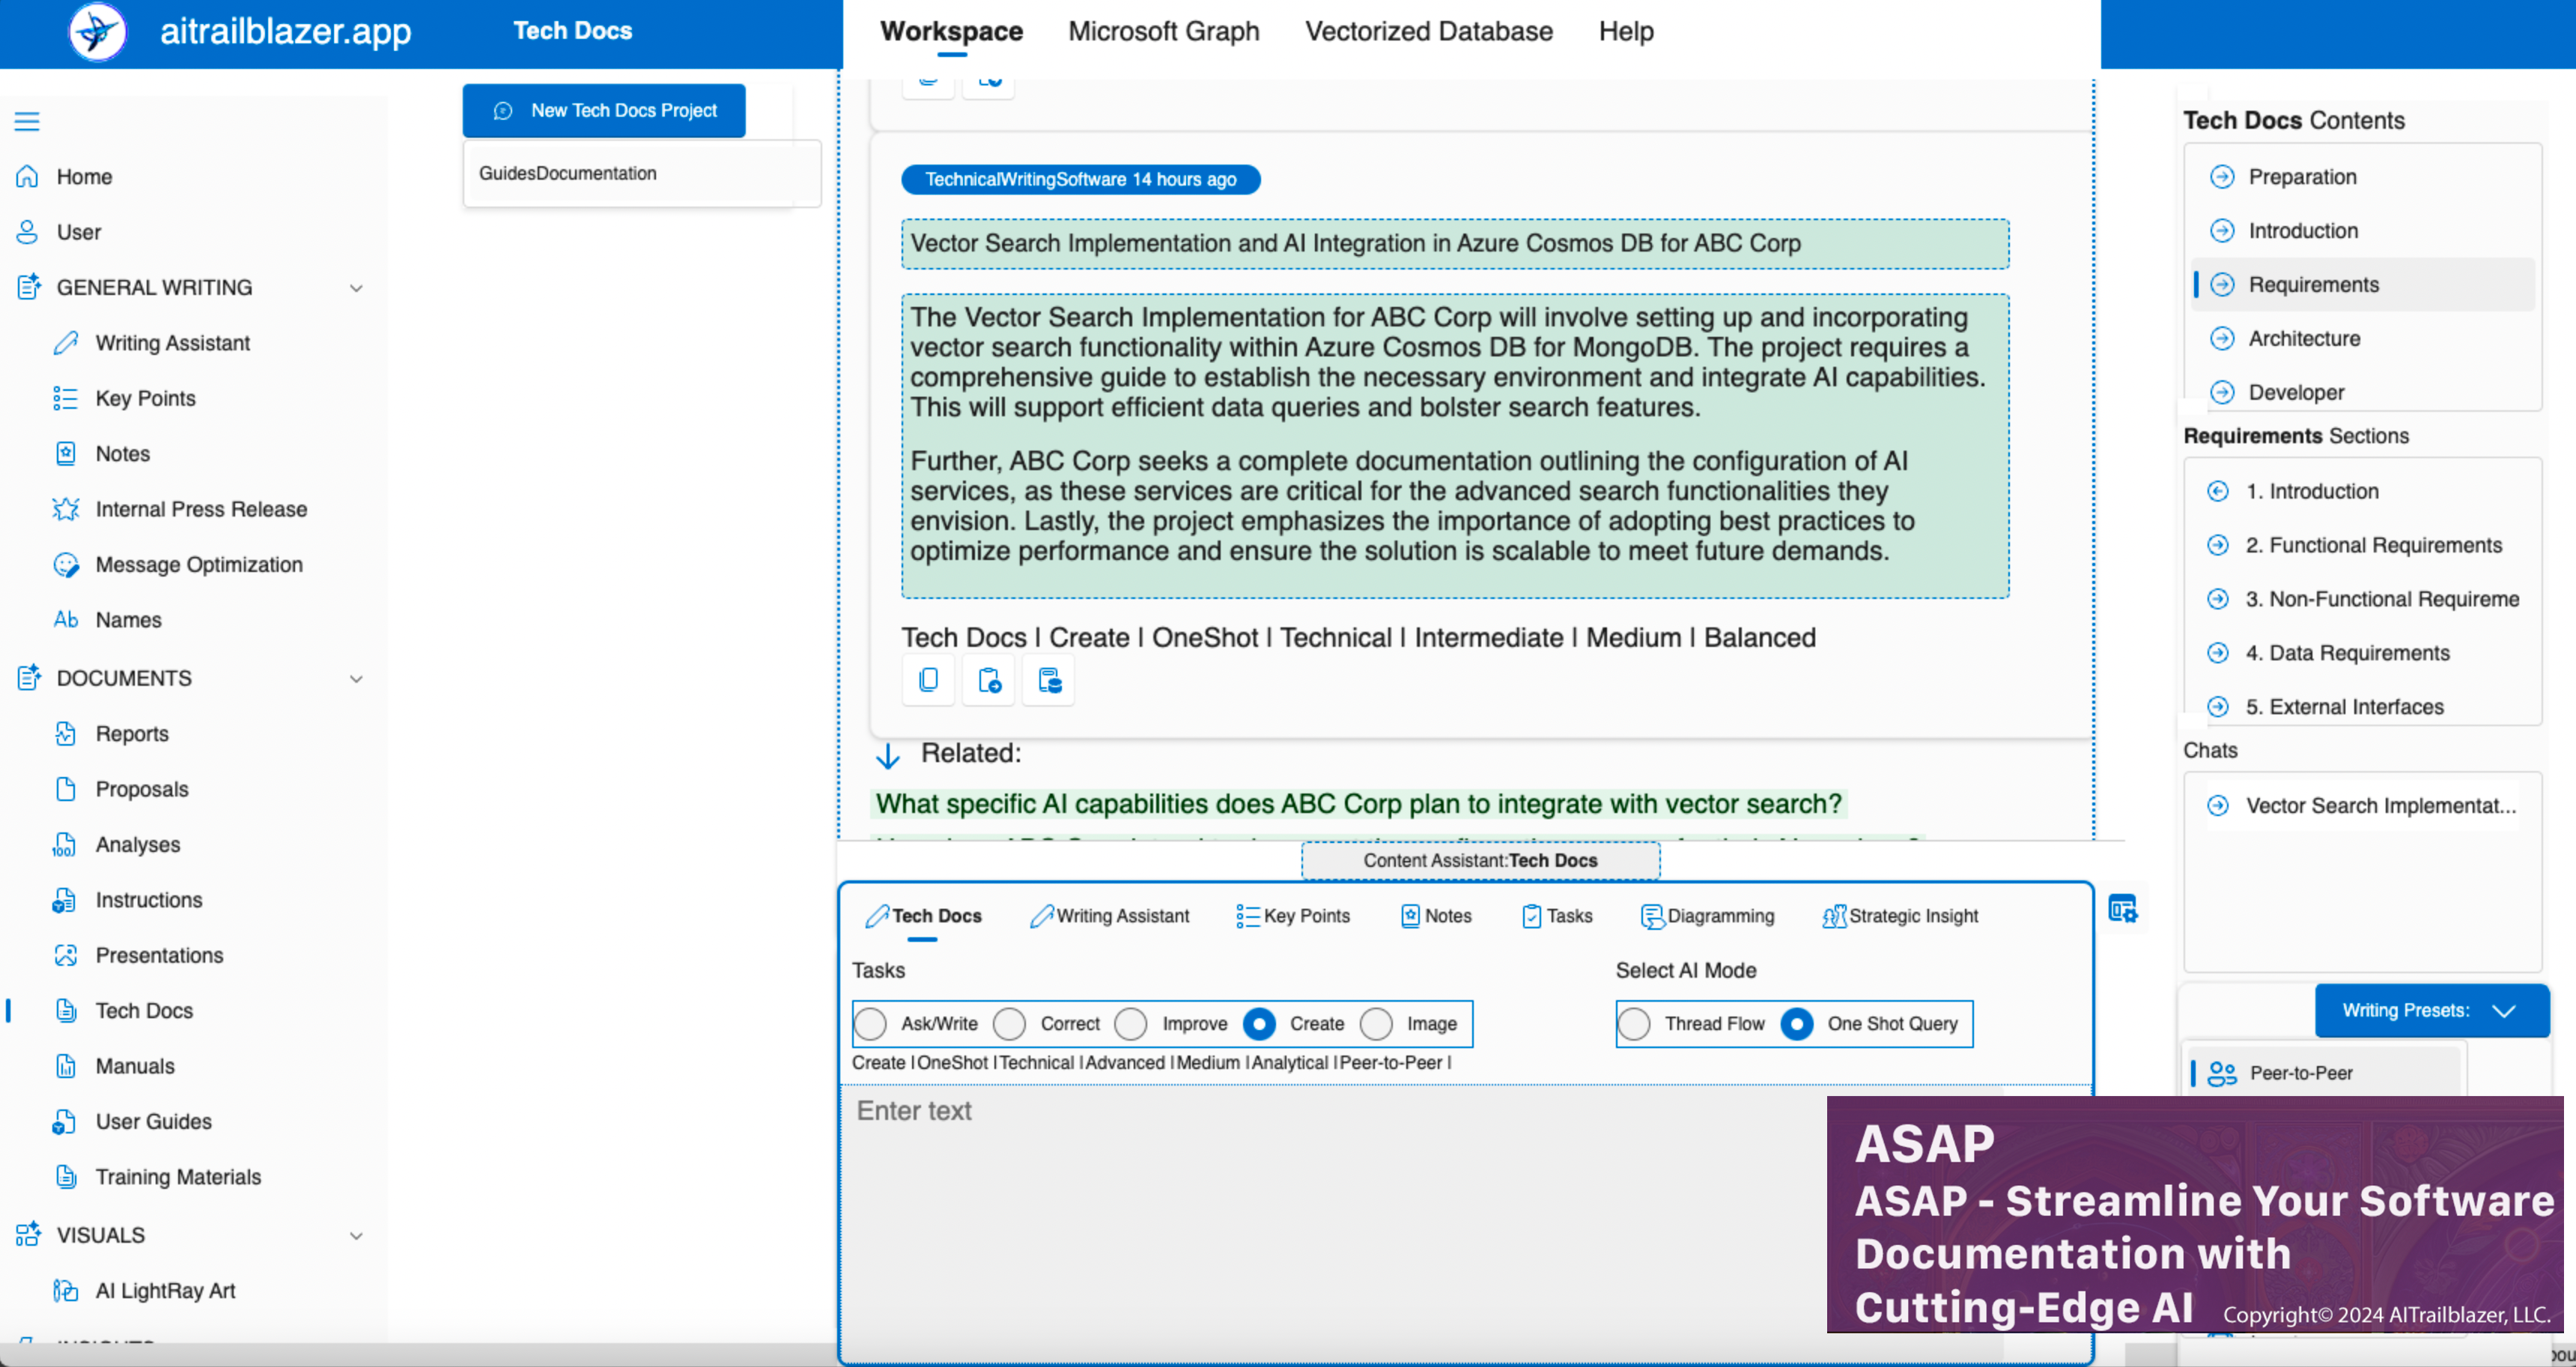Click the content settings icon beside the assistant panel
The image size is (2576, 1367).
tap(2122, 909)
